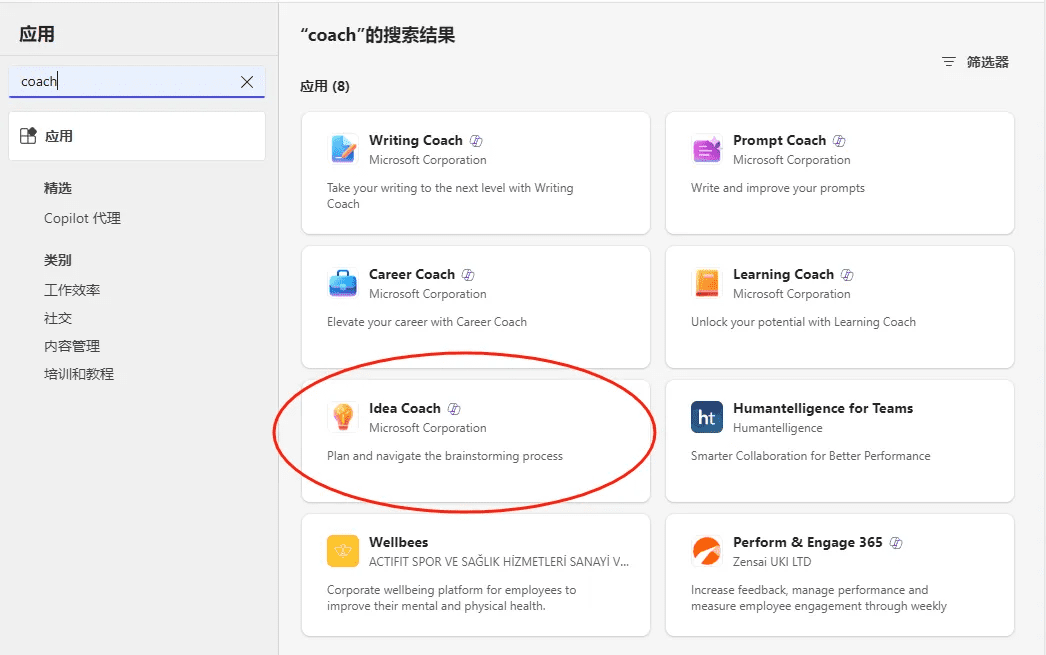Click the Perform & Engage 365 icon

pyautogui.click(x=707, y=551)
